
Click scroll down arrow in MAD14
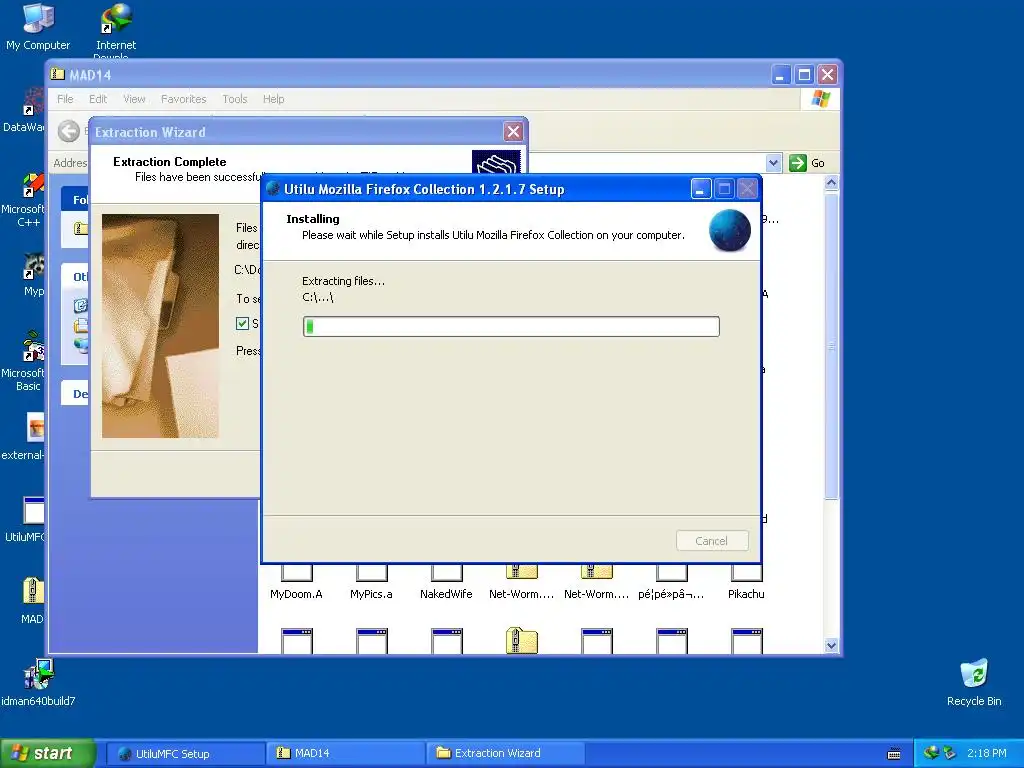(831, 645)
